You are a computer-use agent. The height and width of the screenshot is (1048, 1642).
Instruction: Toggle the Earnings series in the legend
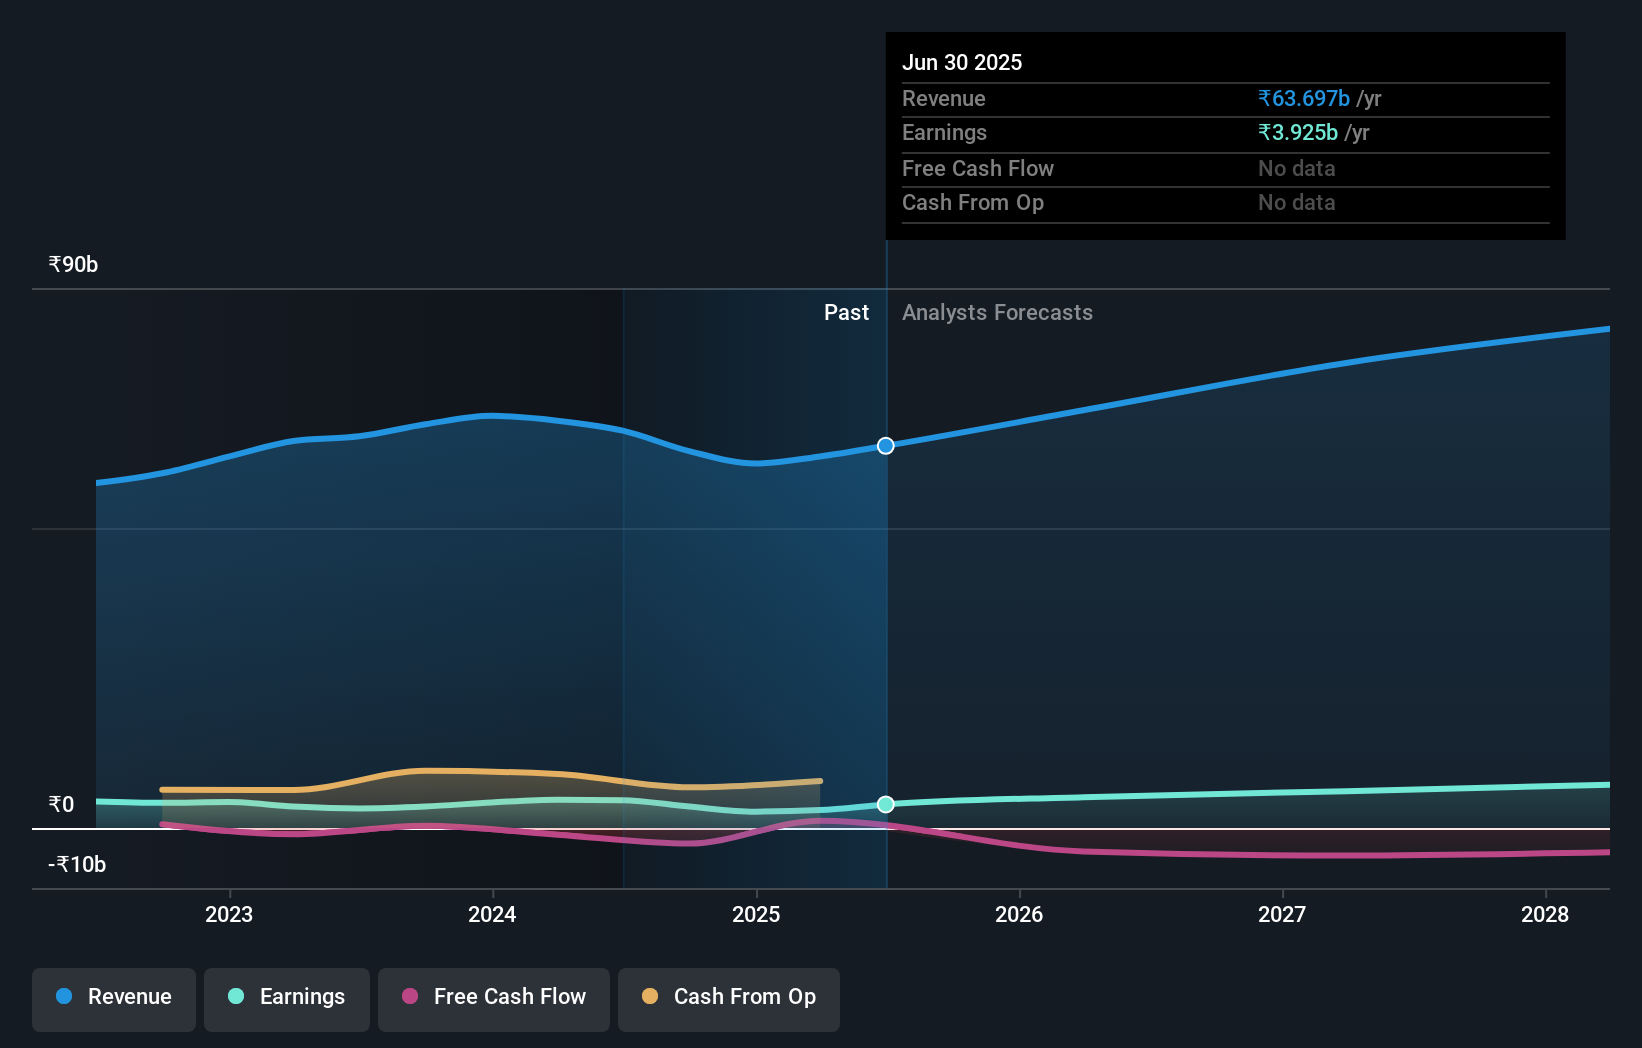[287, 999]
